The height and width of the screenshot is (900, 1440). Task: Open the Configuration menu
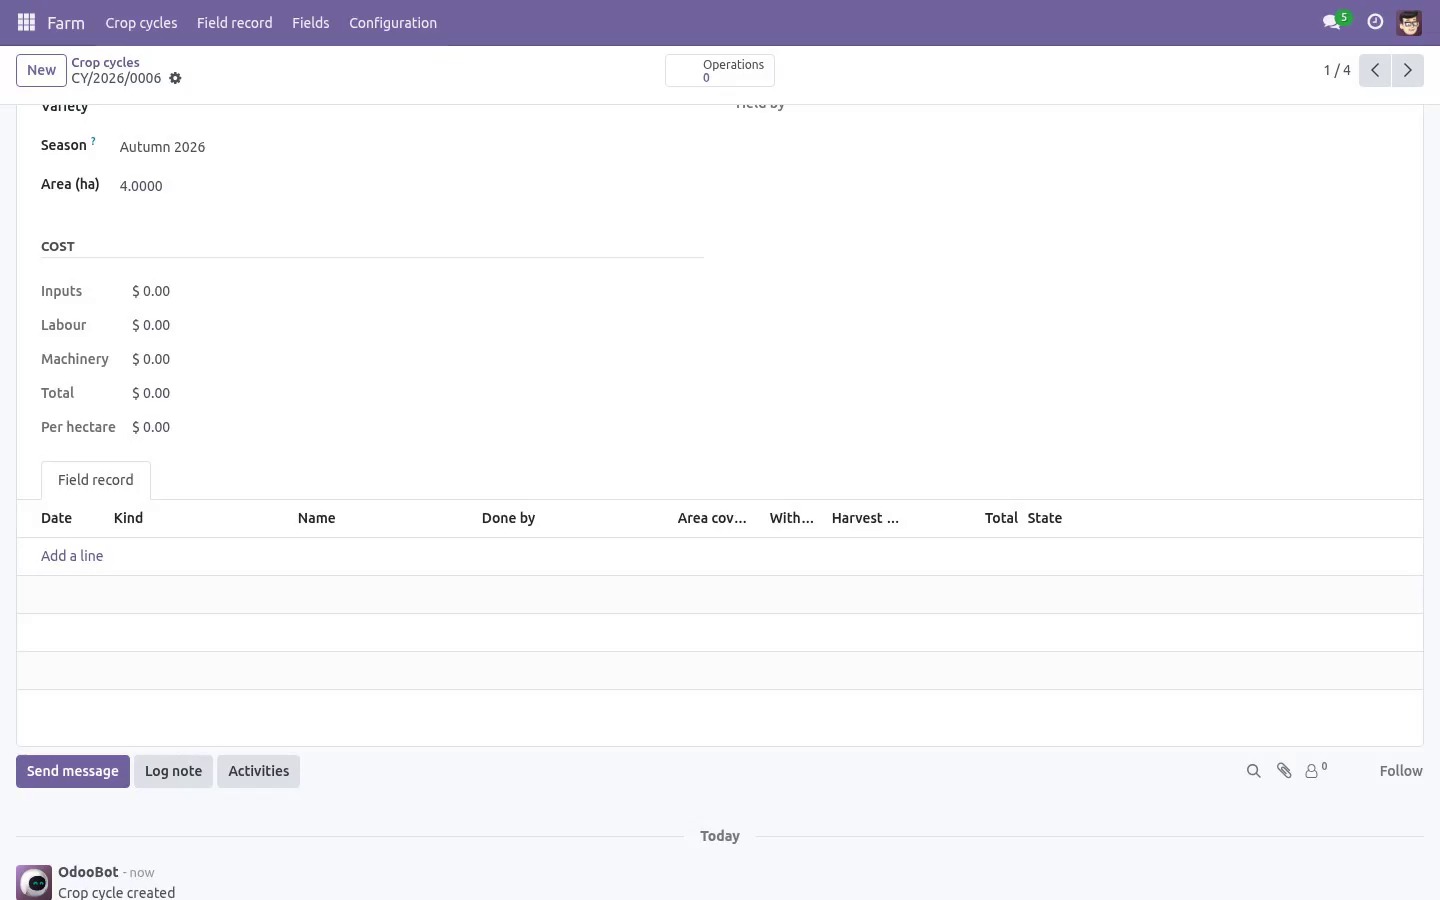(393, 22)
